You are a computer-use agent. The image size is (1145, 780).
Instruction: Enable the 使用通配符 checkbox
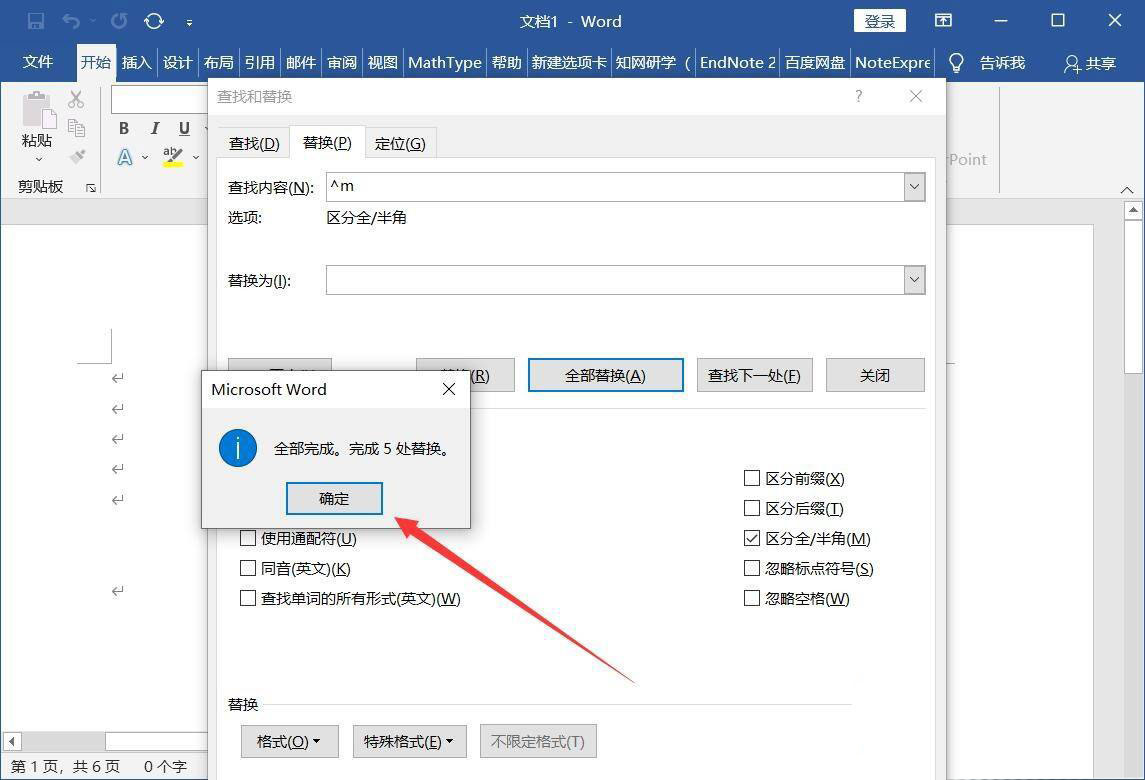[247, 538]
